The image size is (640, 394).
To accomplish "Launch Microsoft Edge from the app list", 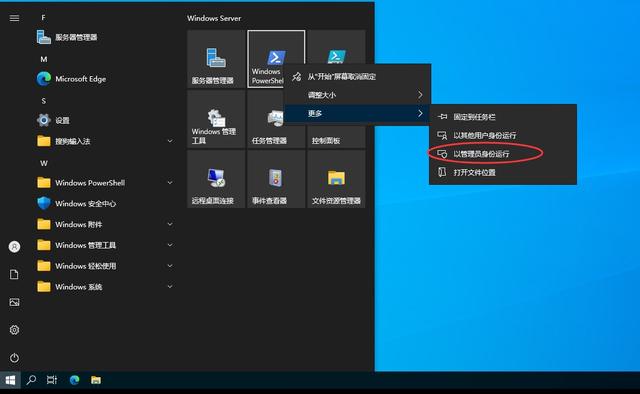I will coord(105,79).
